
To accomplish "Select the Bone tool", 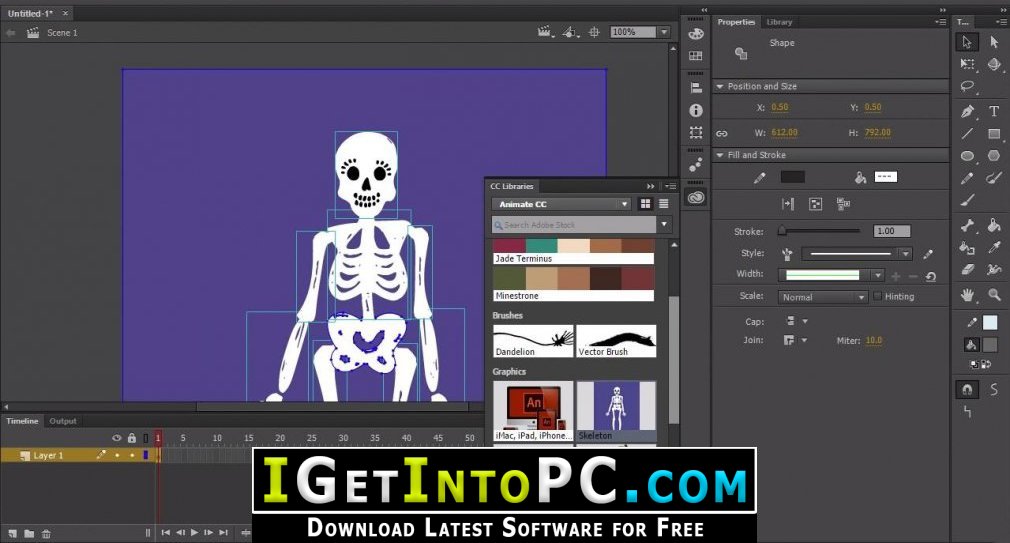I will (x=967, y=225).
